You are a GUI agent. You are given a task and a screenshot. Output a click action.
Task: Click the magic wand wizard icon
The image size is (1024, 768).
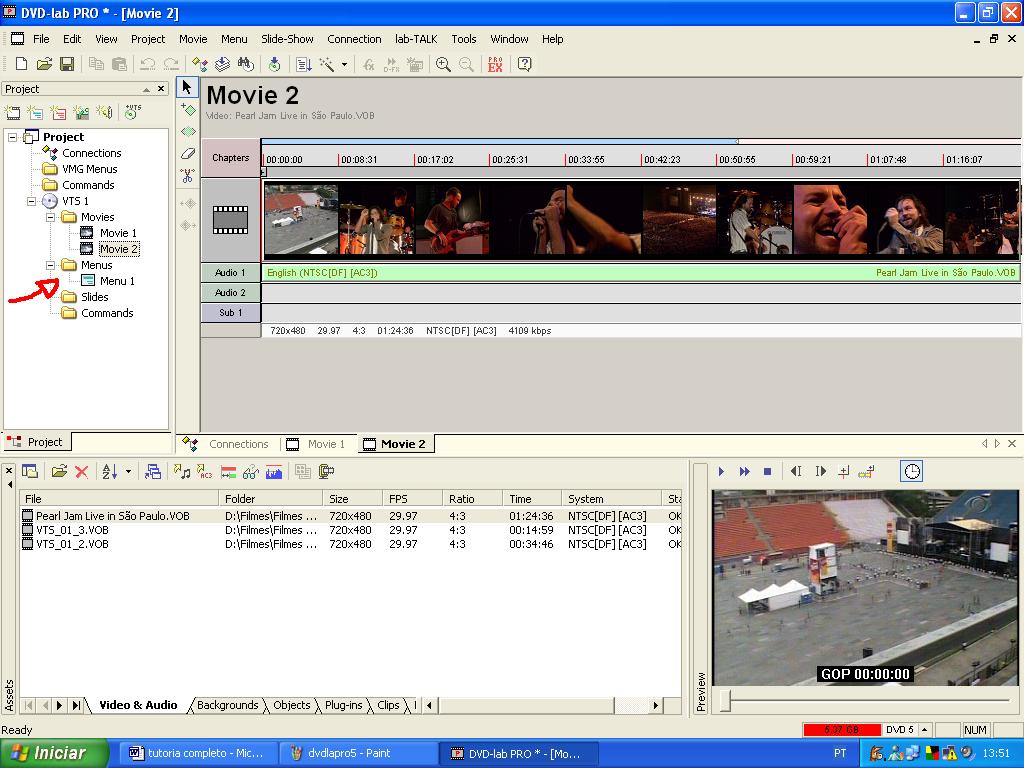click(x=327, y=64)
